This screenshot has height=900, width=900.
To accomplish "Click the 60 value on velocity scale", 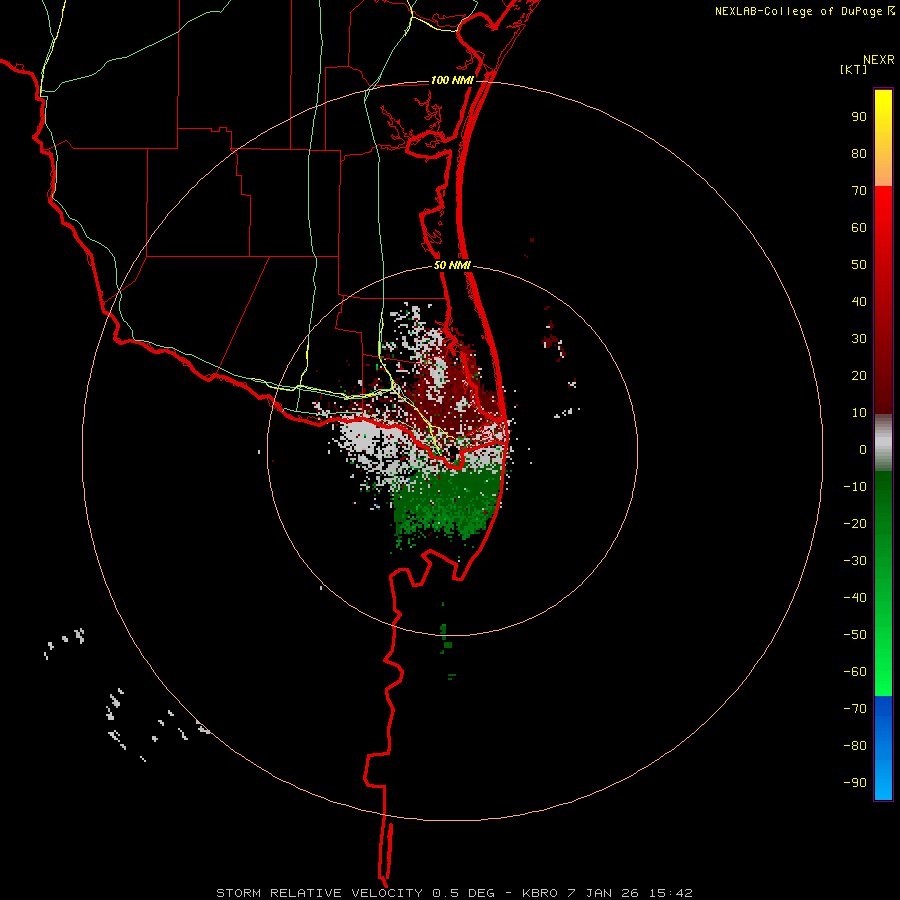I will pyautogui.click(x=859, y=227).
